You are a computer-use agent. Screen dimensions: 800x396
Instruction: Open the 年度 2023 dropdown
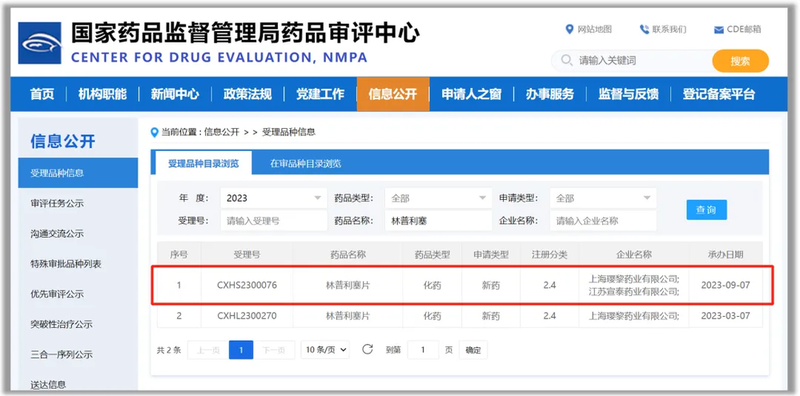273,198
